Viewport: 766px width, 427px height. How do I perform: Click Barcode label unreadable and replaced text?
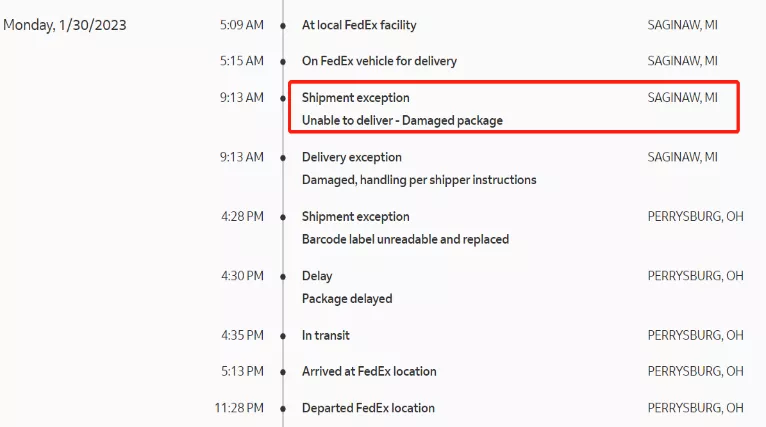[x=405, y=240]
